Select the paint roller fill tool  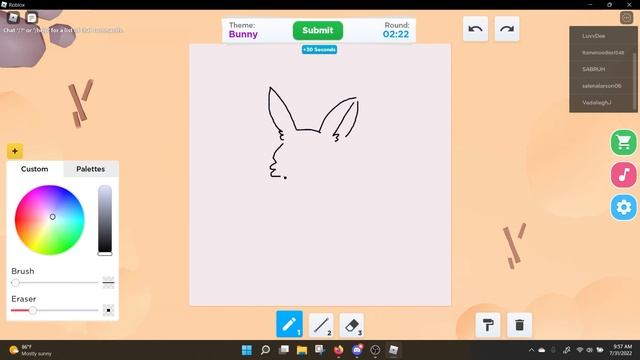click(488, 325)
